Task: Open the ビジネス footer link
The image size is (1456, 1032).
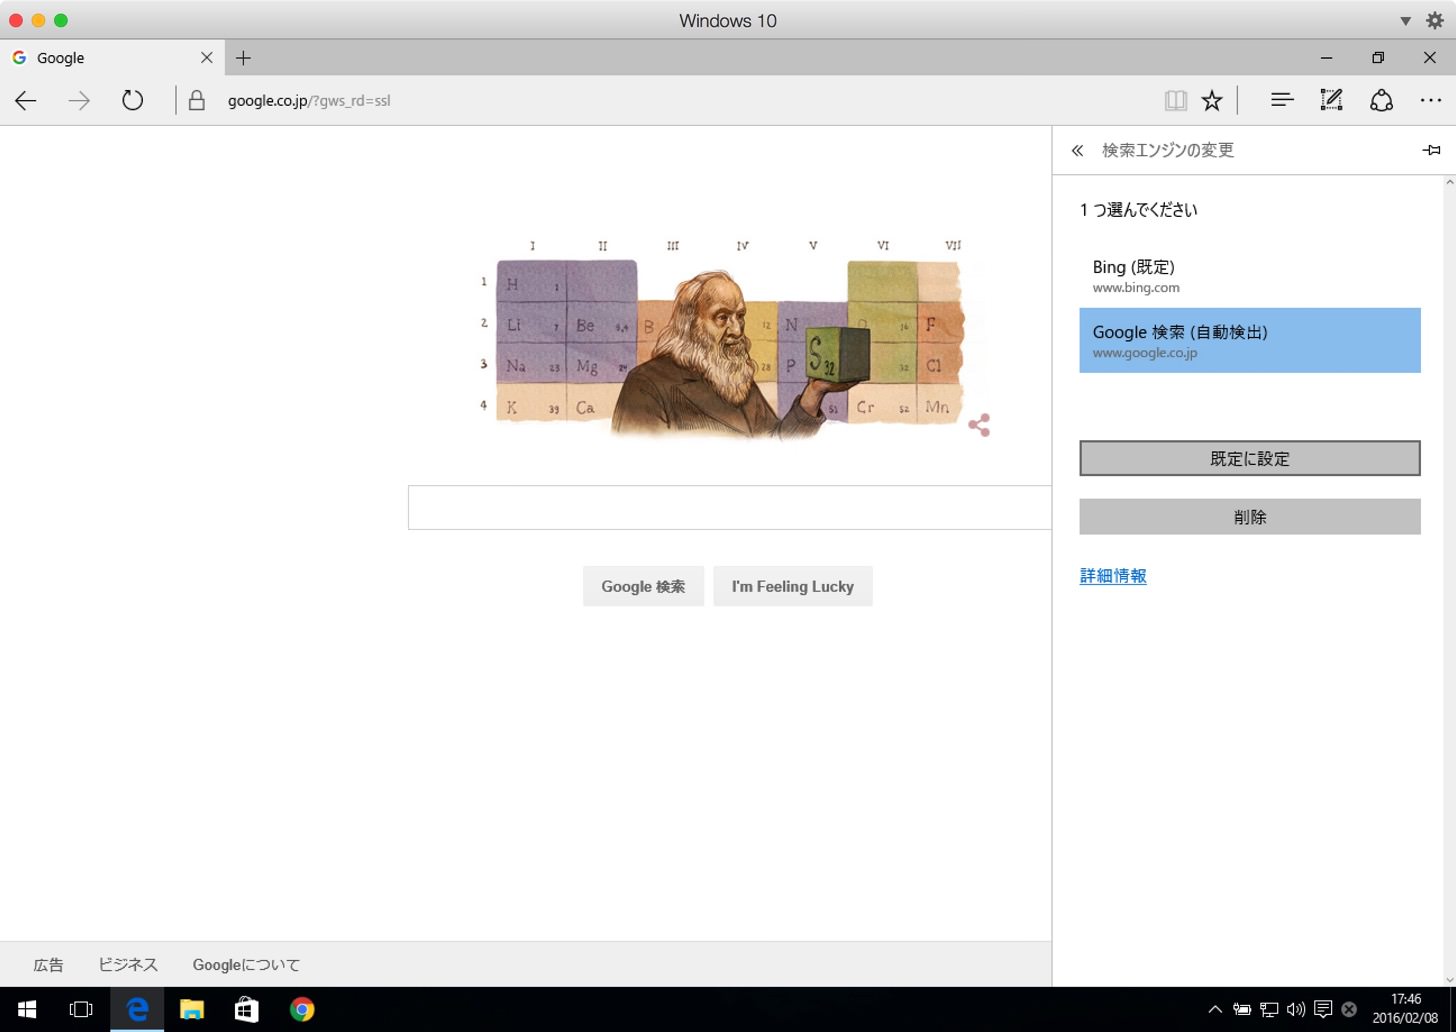Action: coord(128,965)
